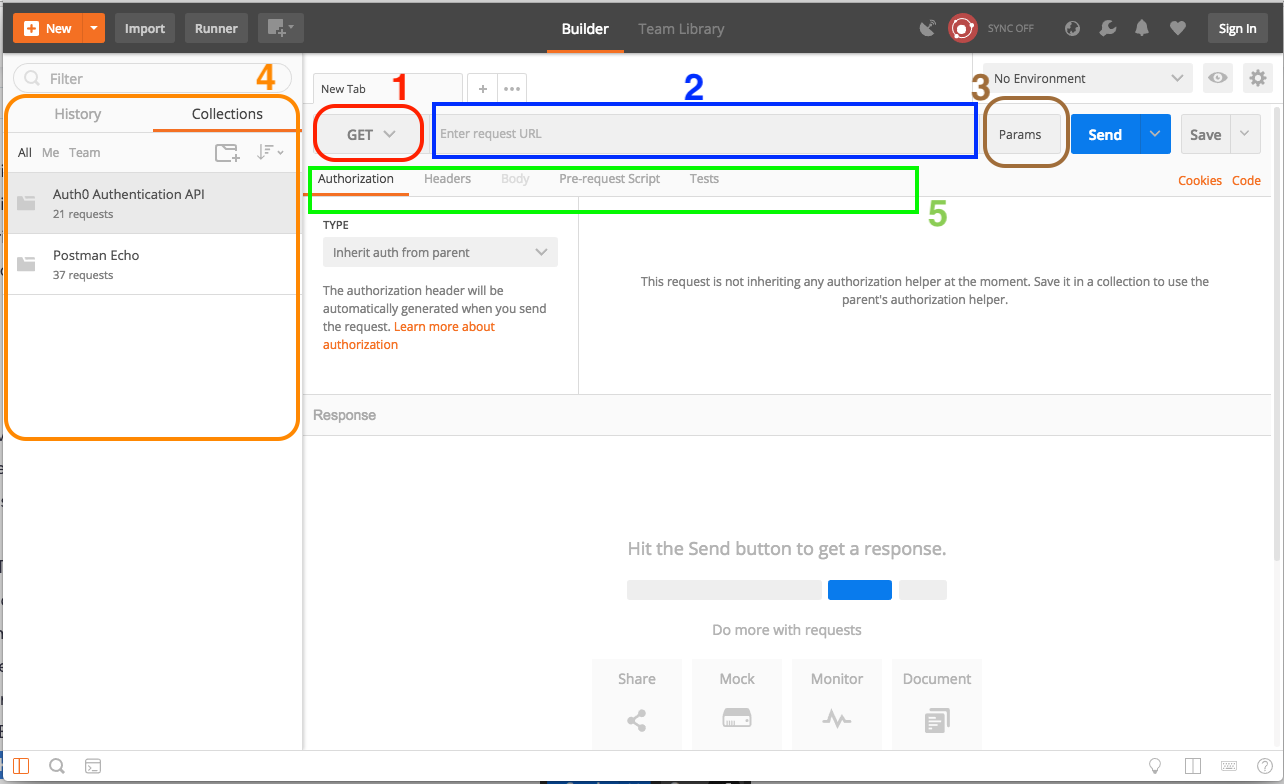
Task: Open manage environments gear icon
Action: coord(1257,78)
